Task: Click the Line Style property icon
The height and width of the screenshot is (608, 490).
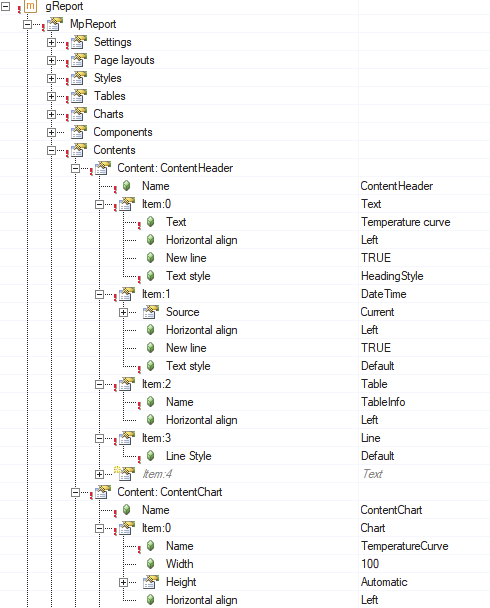Action: 150,456
